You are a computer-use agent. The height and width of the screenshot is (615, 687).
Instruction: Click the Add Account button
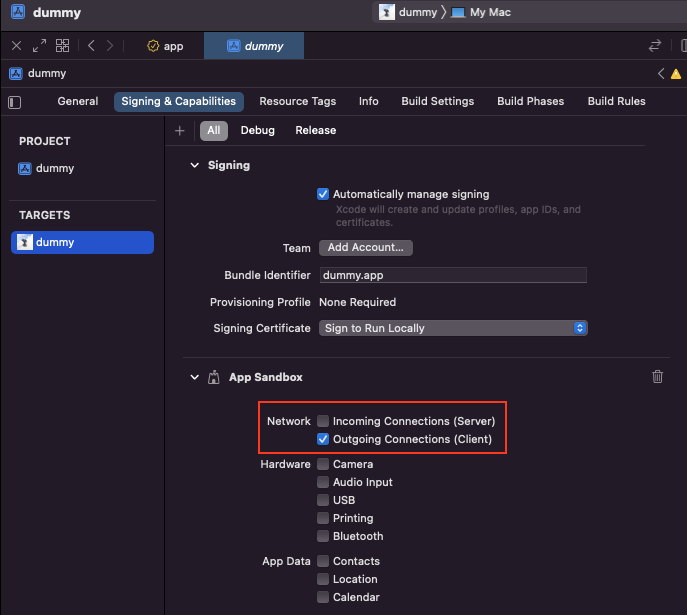pos(366,247)
